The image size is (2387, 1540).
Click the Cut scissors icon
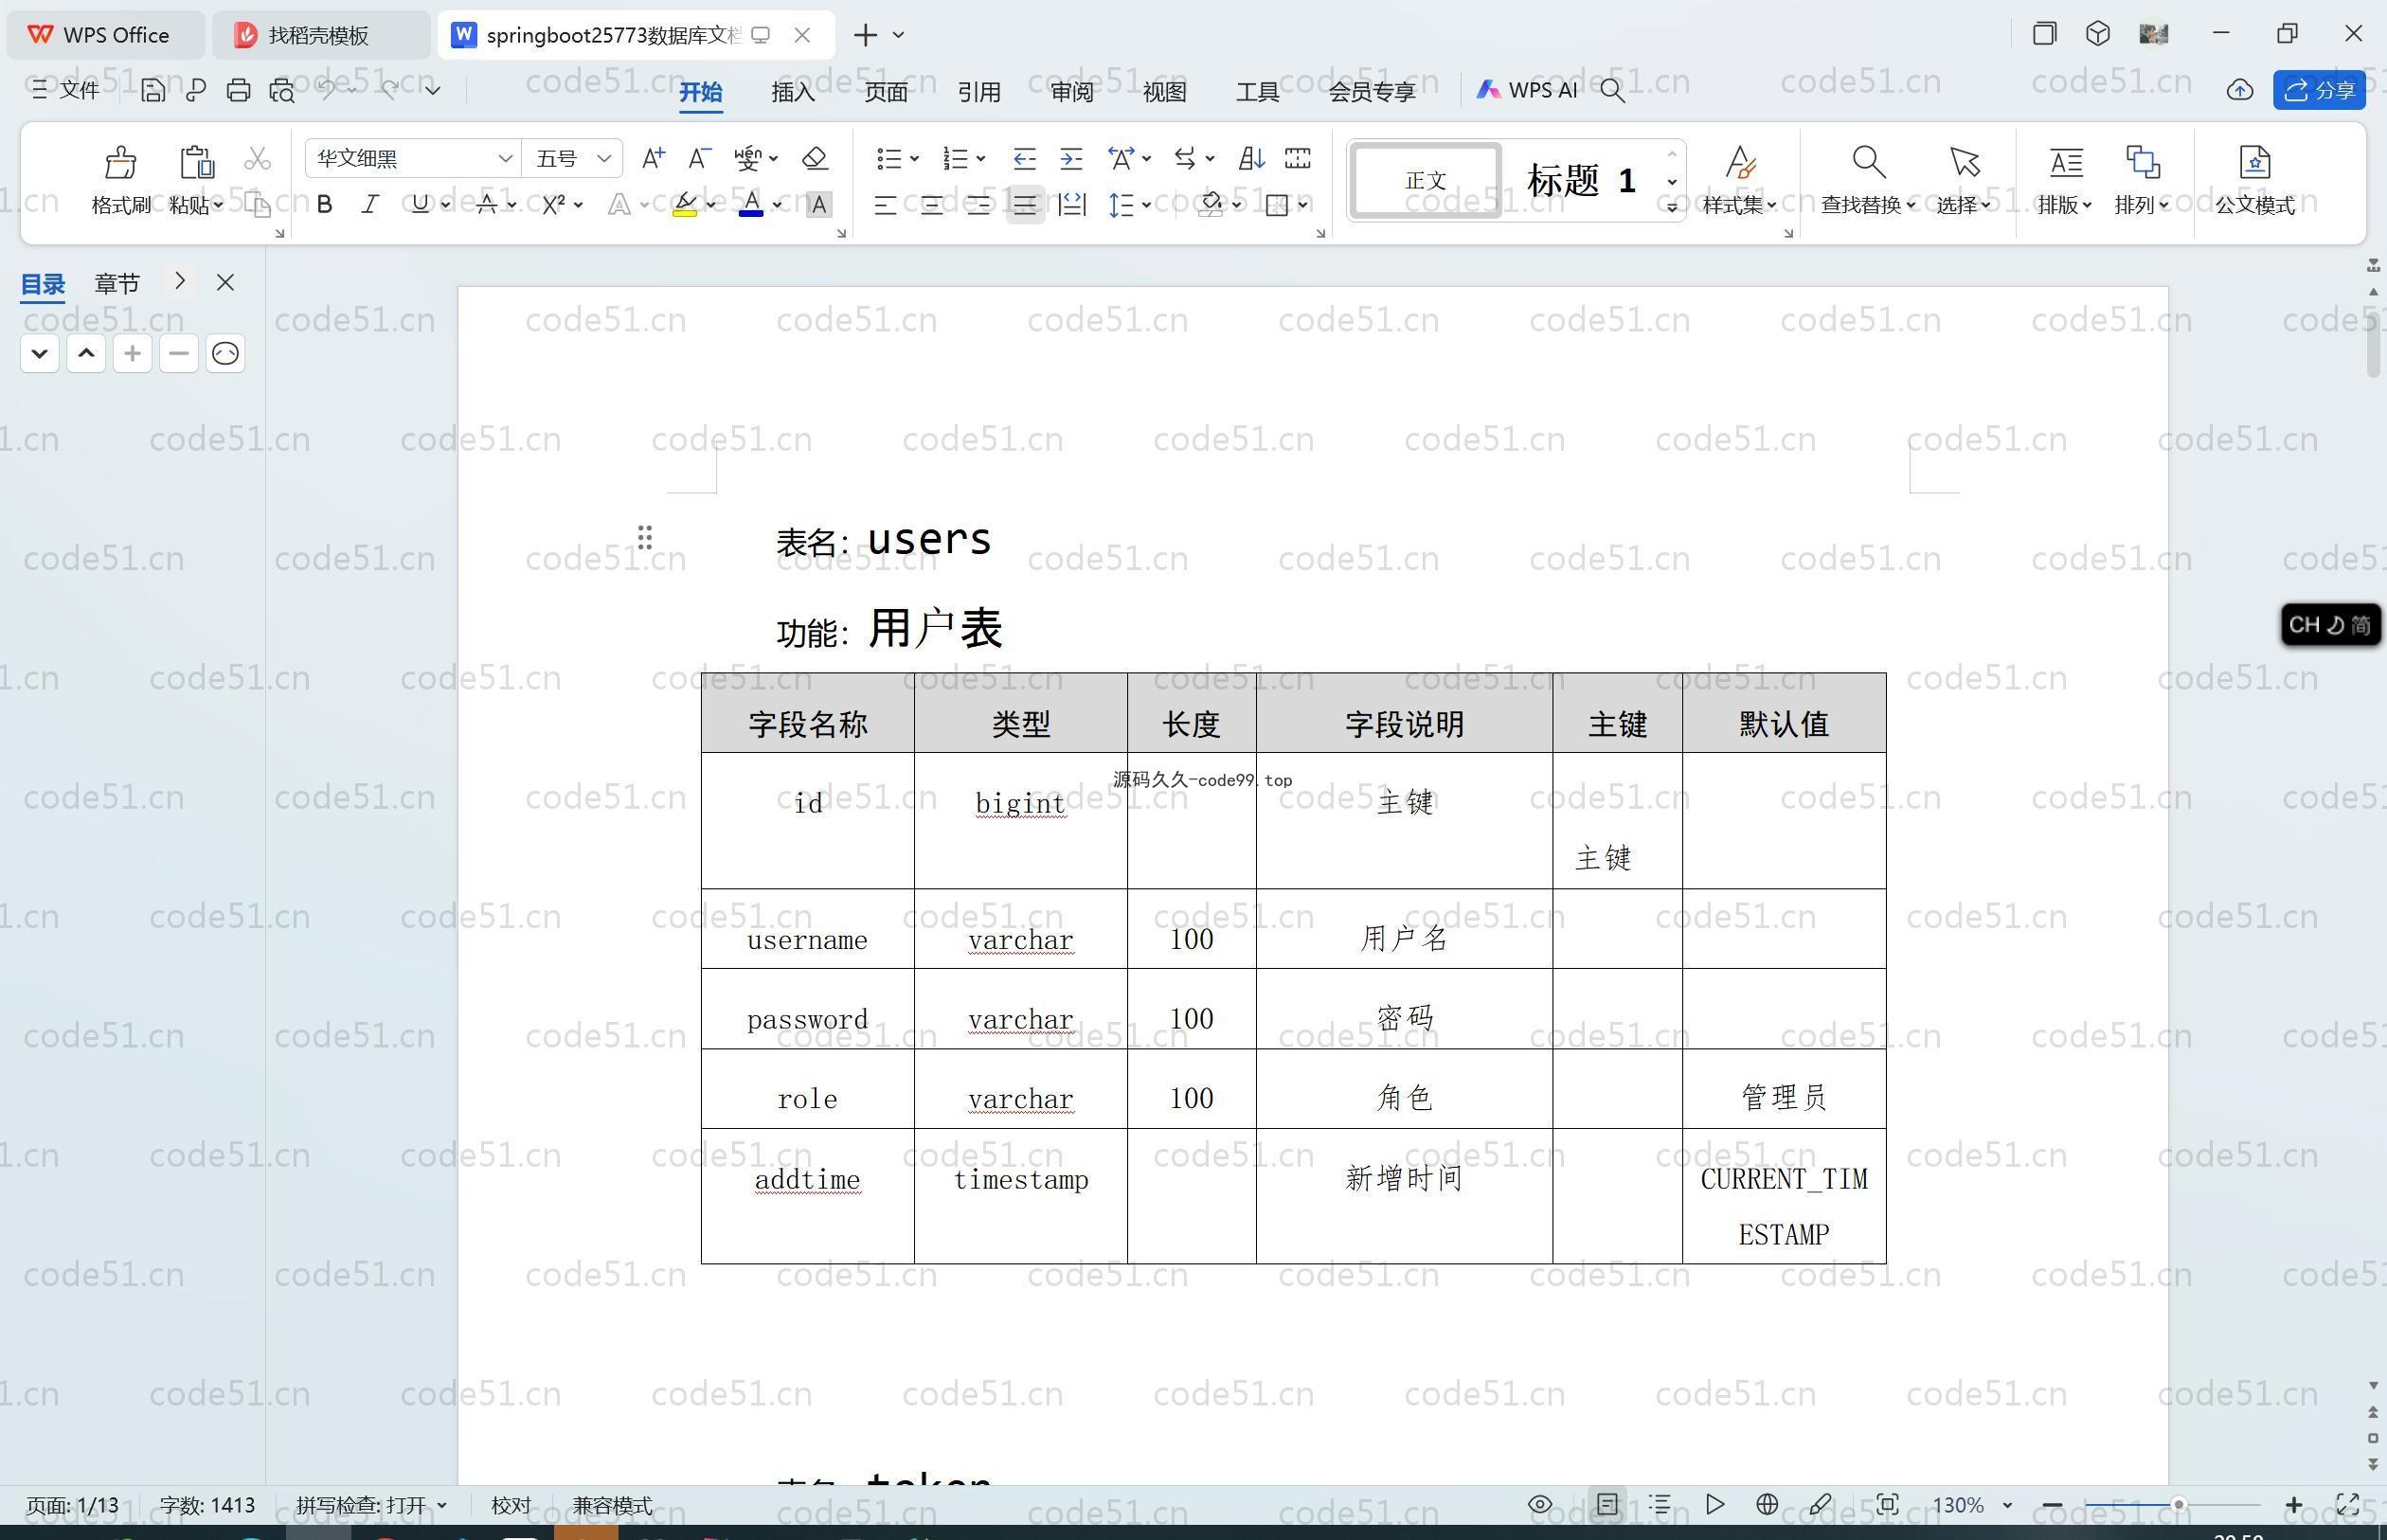(x=257, y=159)
